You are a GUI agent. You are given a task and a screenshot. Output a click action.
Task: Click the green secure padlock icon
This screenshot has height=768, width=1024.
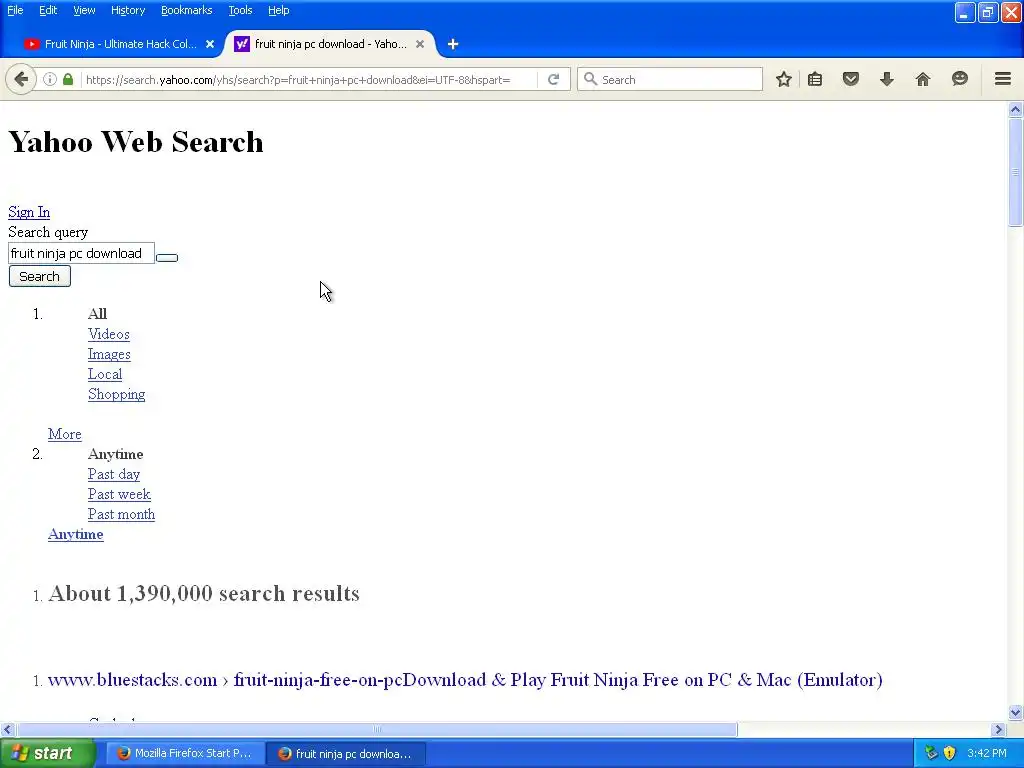click(x=68, y=80)
